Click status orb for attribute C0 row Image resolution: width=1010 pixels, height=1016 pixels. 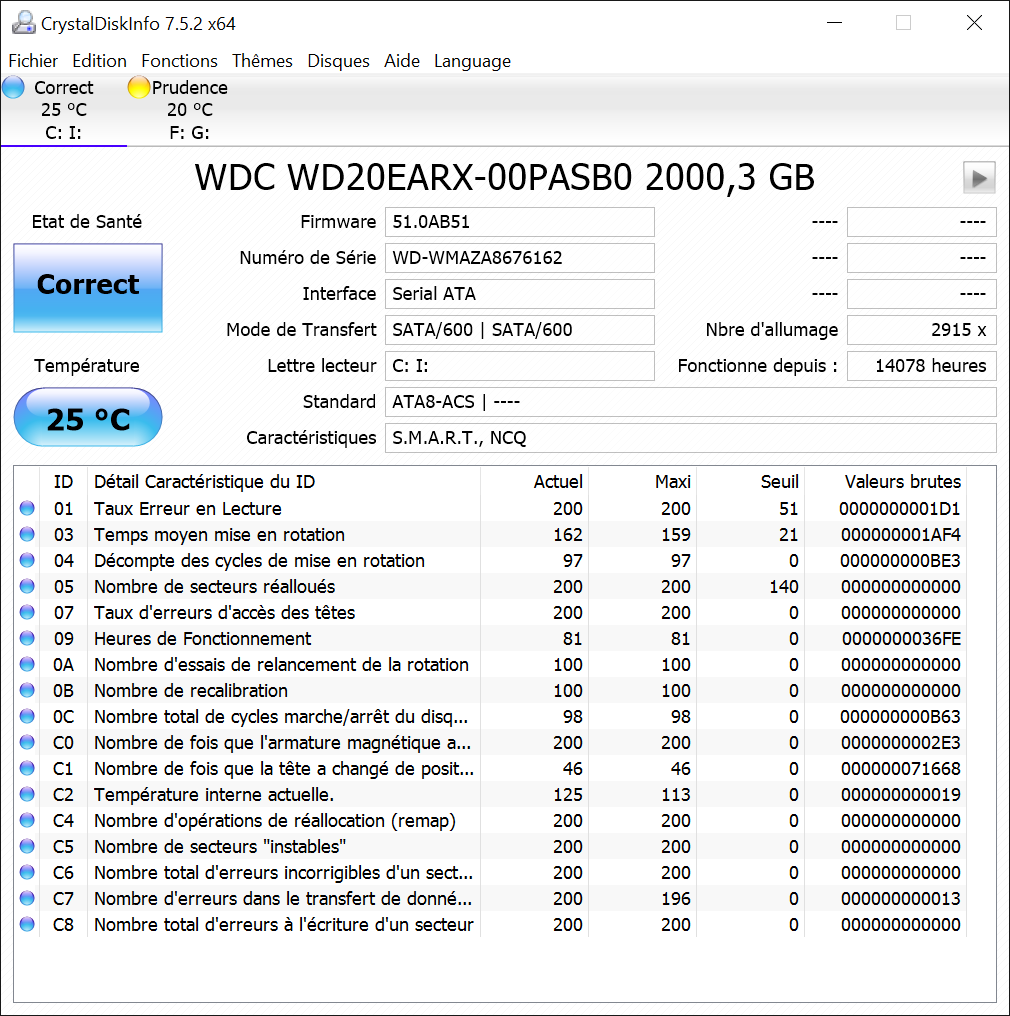(27, 742)
